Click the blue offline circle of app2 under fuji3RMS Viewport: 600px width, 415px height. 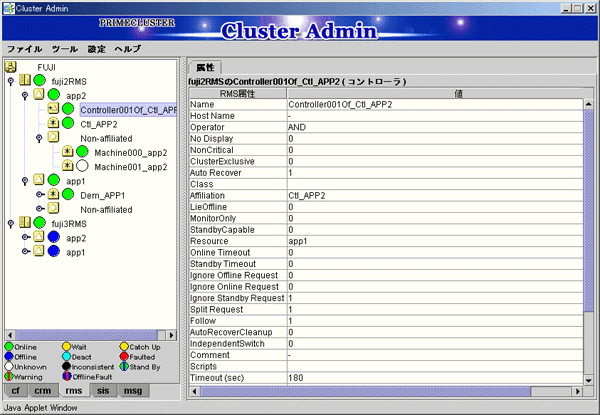[54, 237]
